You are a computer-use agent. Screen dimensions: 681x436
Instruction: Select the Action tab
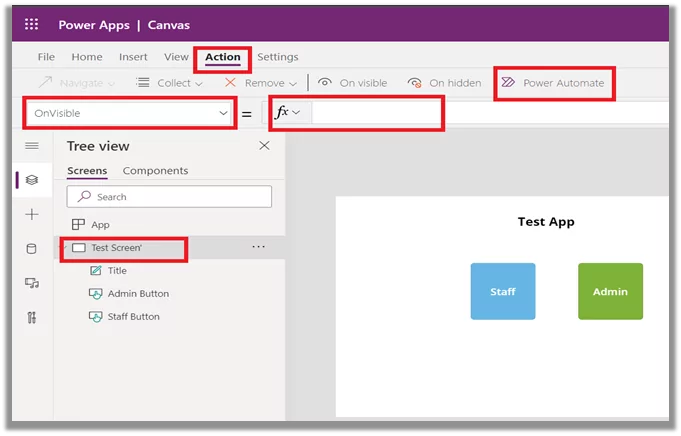223,57
